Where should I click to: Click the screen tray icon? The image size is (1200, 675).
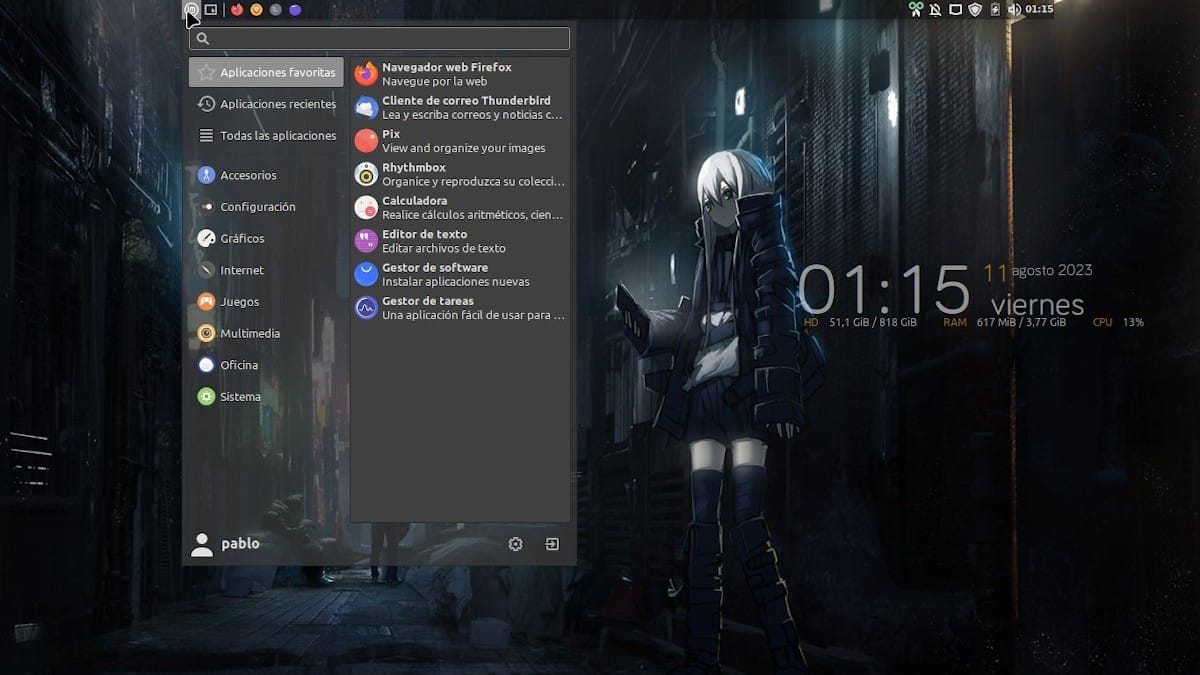[x=955, y=9]
